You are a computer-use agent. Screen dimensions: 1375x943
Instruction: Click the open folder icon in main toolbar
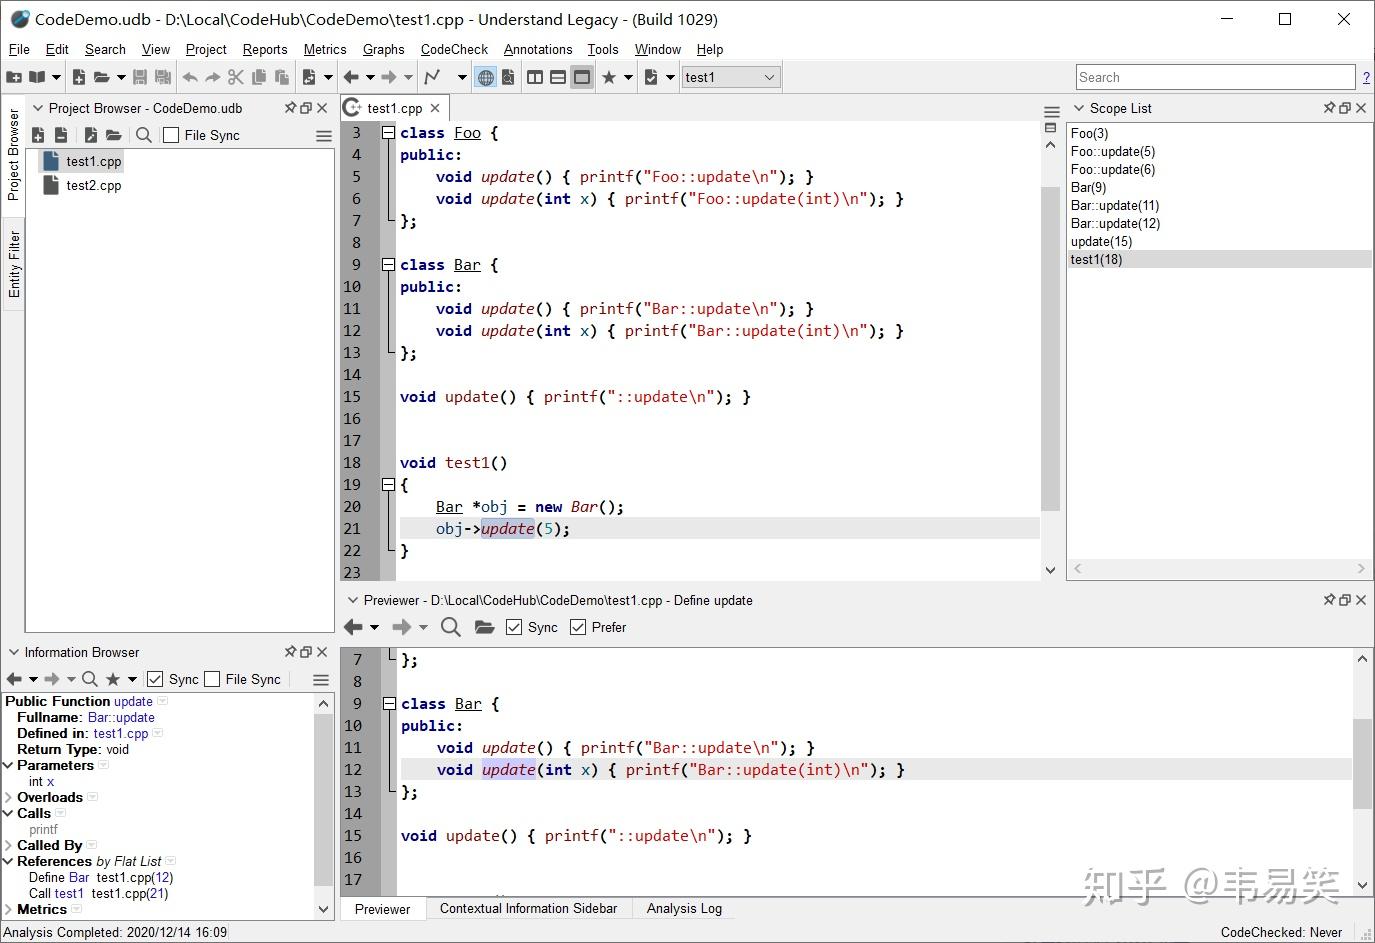click(101, 77)
